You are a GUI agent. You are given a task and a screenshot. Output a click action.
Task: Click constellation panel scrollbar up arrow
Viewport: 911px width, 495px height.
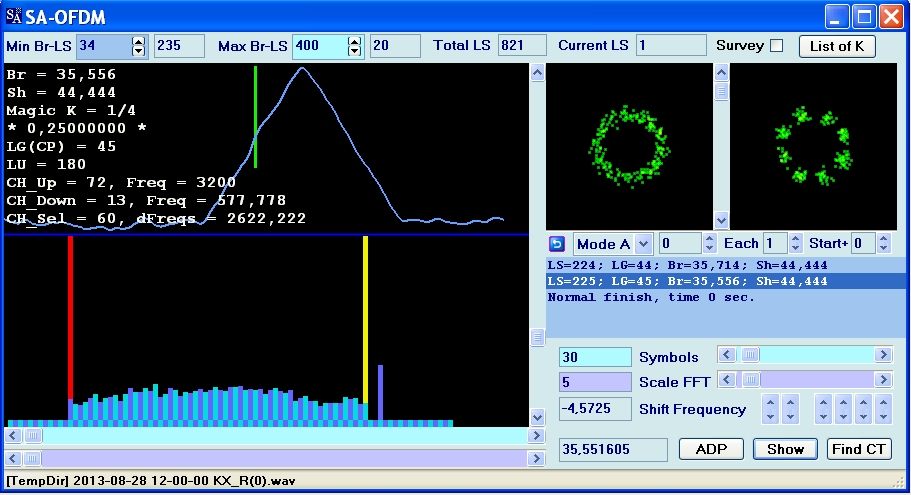(x=721, y=73)
